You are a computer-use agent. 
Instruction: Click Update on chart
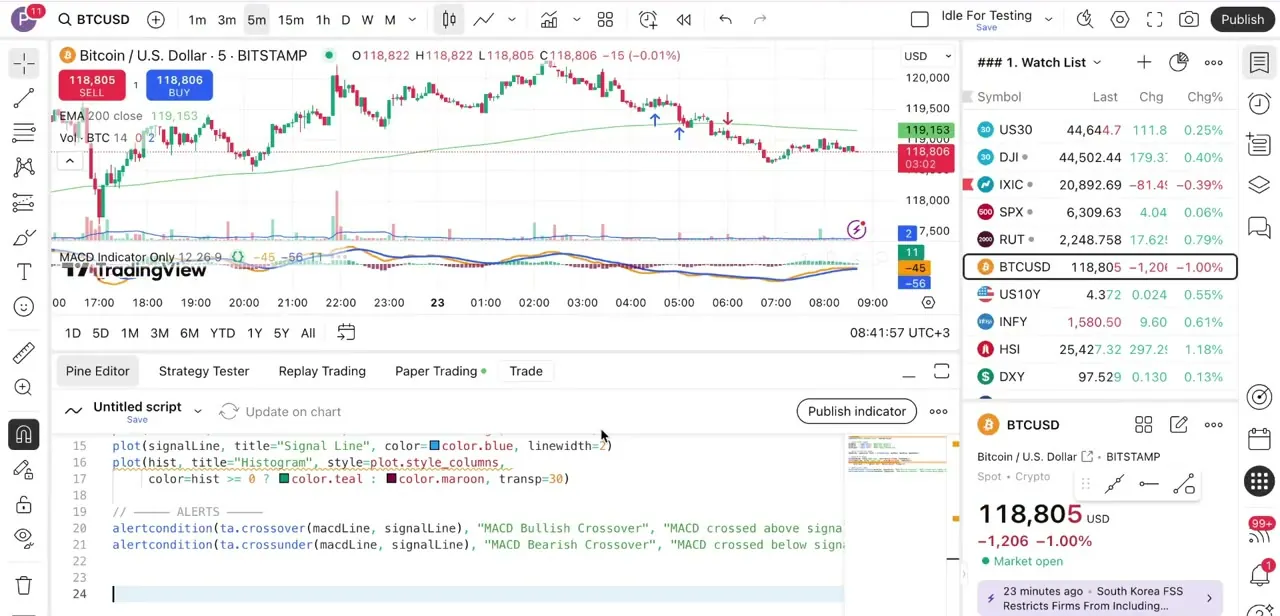point(280,412)
